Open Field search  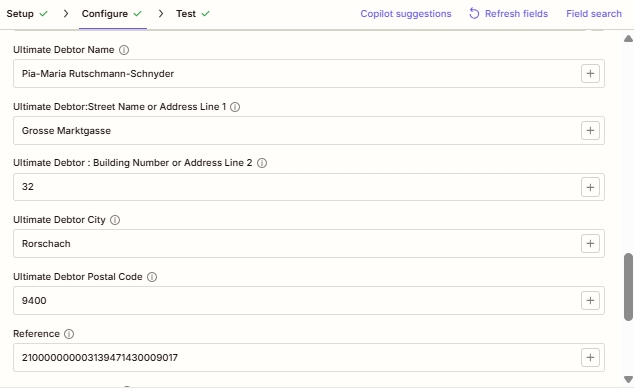pos(594,14)
